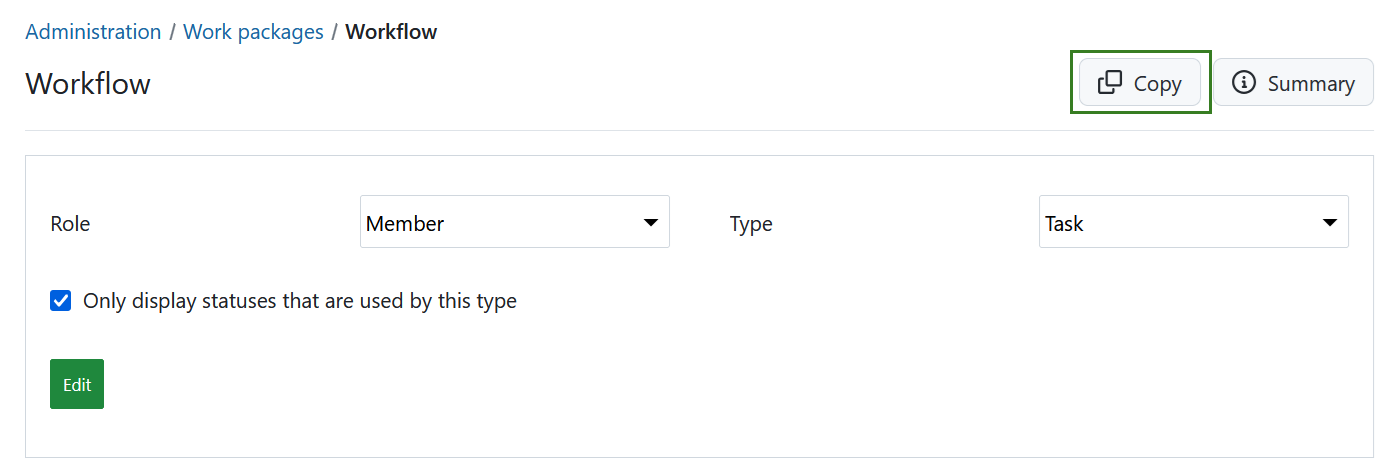The height and width of the screenshot is (465, 1390).
Task: Click the slash separator after Administration
Action: pos(172,32)
